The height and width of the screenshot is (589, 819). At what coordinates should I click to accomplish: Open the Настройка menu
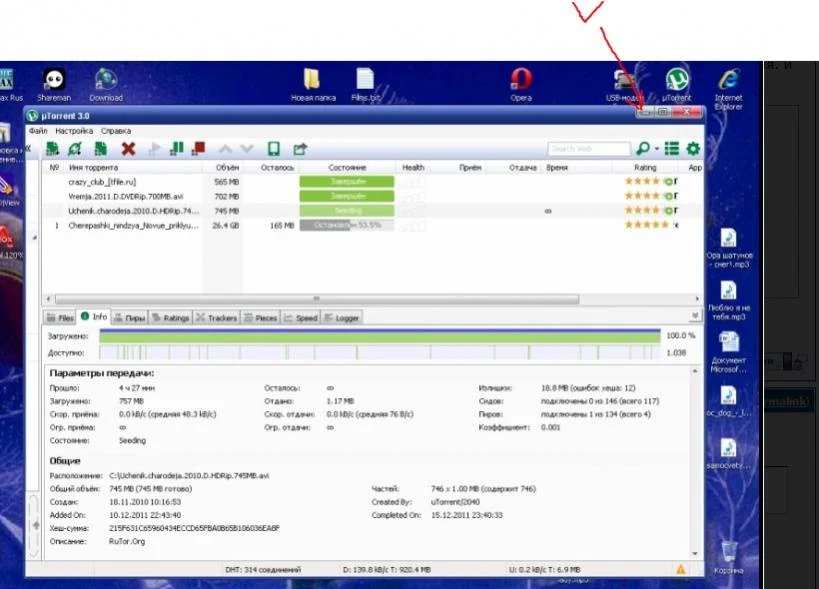pyautogui.click(x=74, y=131)
